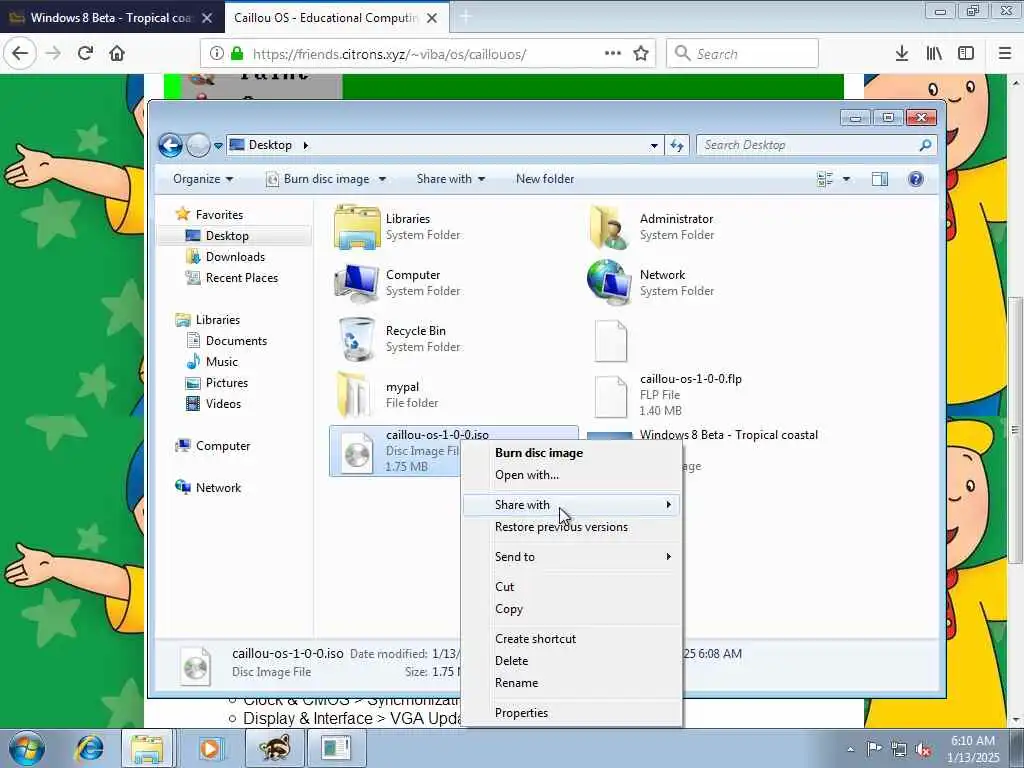
Task: Expand Share with context submenu
Action: tap(571, 505)
